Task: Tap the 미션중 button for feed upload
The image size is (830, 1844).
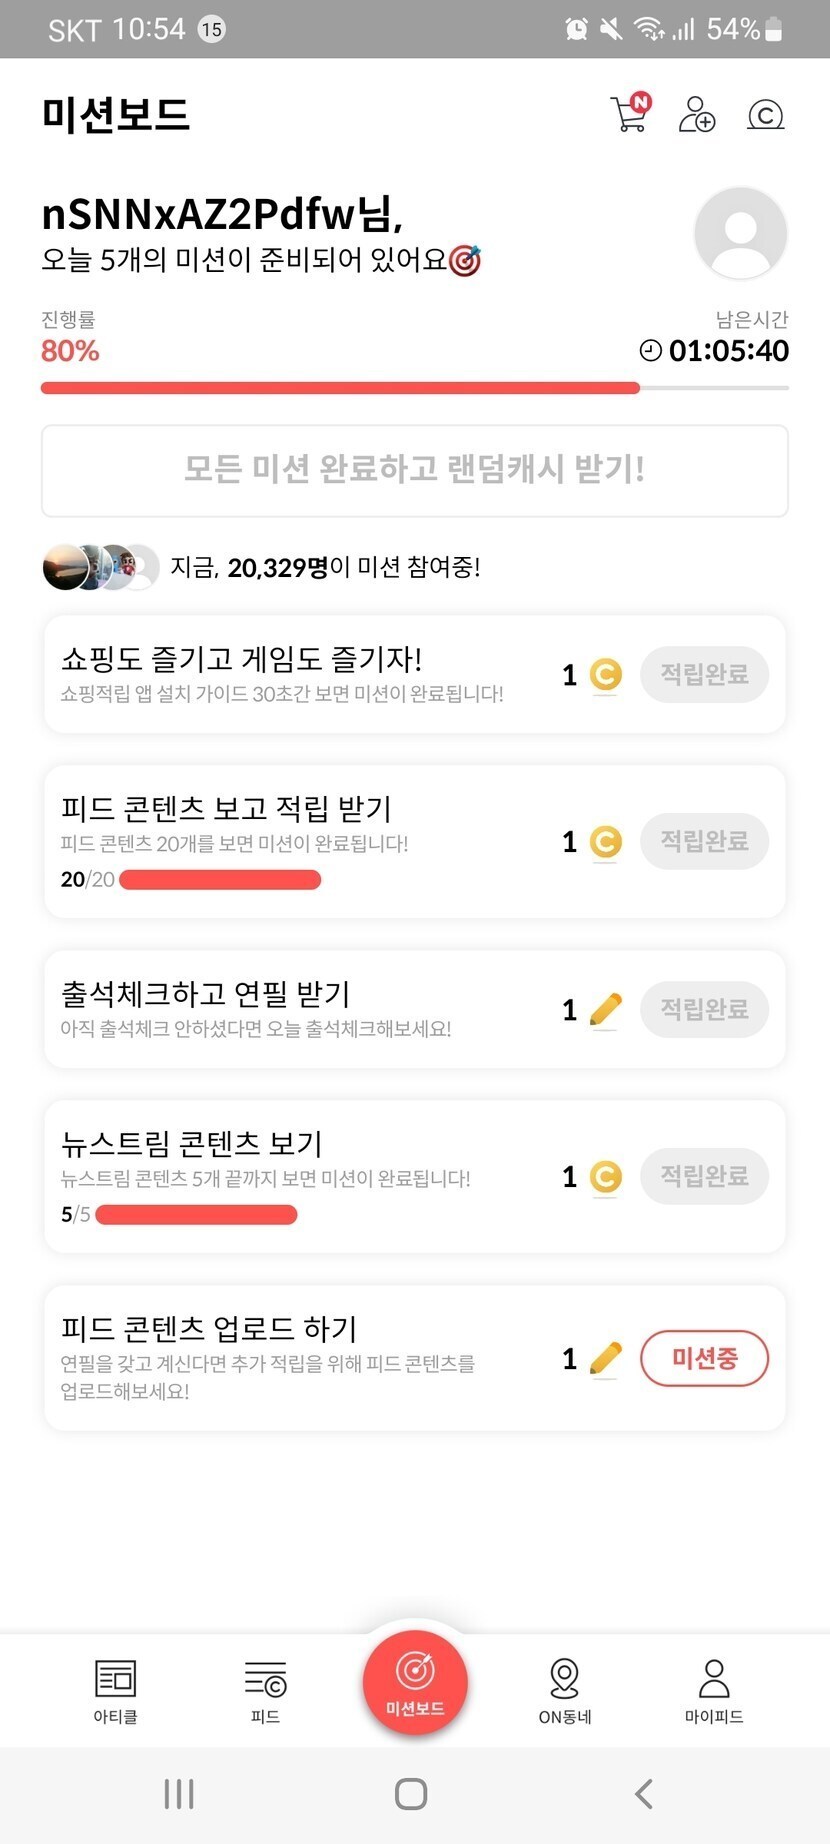Action: (704, 1358)
